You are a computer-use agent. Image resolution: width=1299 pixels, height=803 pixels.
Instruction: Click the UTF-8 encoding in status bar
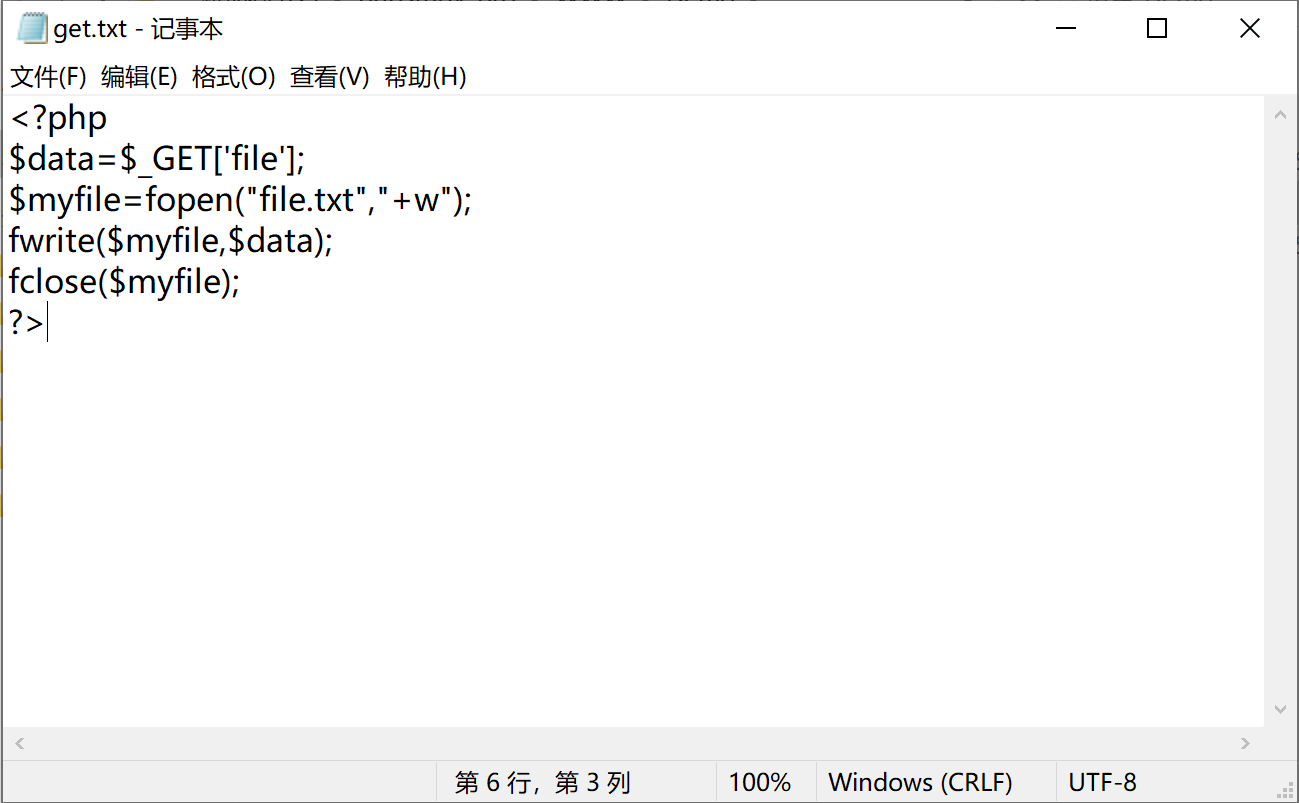[x=1102, y=782]
